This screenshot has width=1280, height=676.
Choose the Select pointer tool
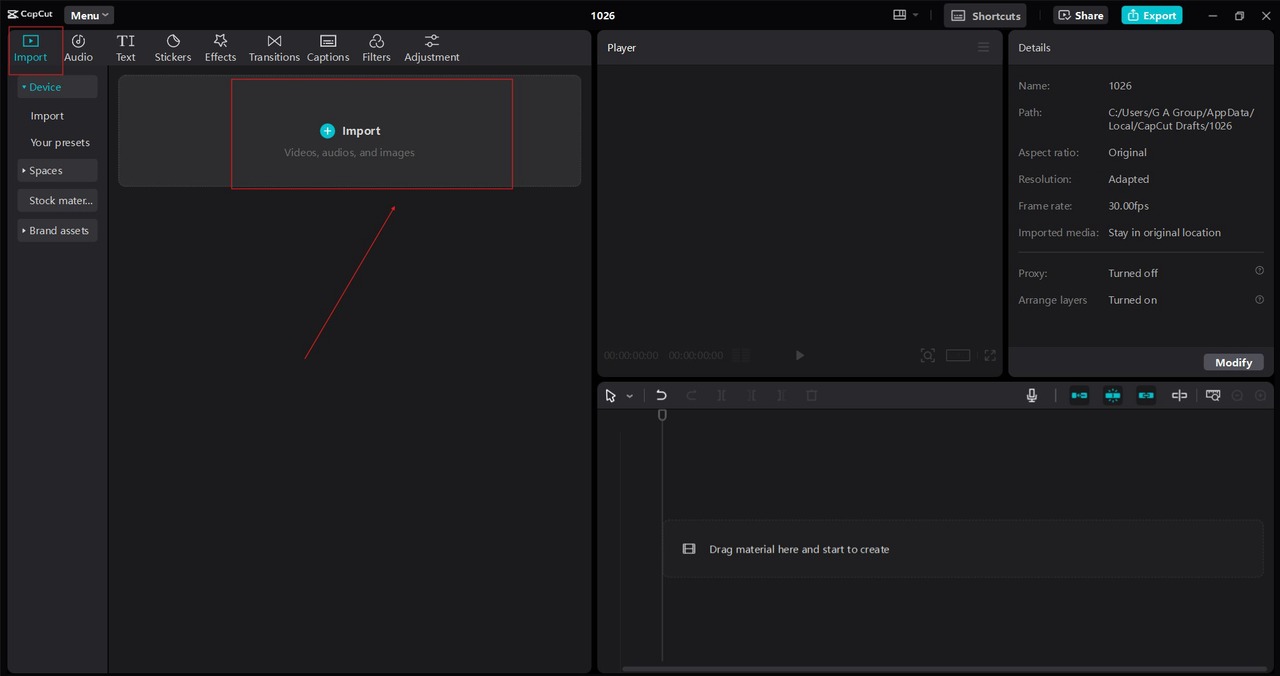(x=610, y=396)
